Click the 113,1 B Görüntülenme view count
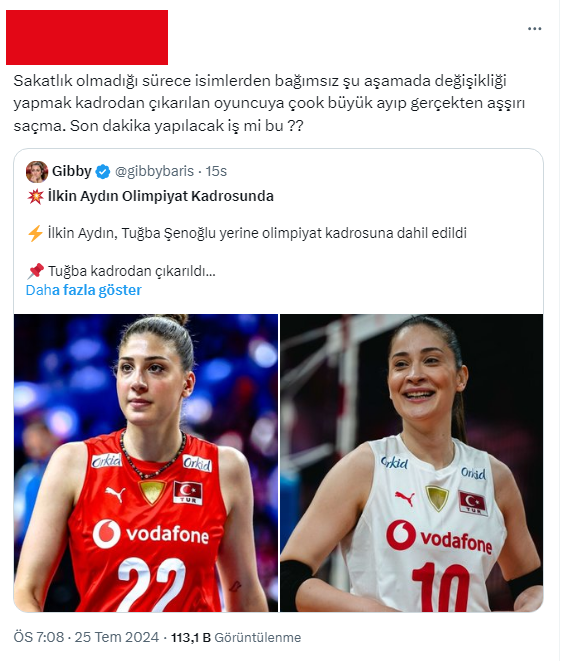 click(x=236, y=637)
